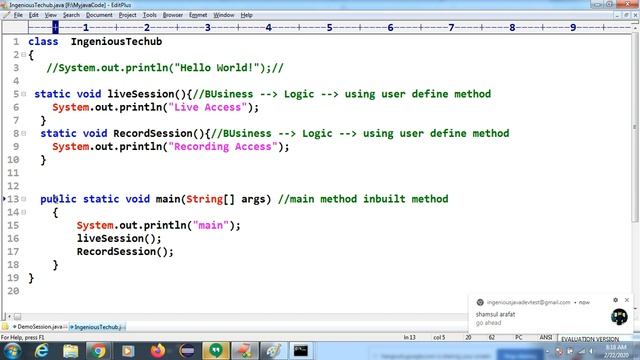
Task: Click line number 13 in the gutter
Action: coord(13,199)
